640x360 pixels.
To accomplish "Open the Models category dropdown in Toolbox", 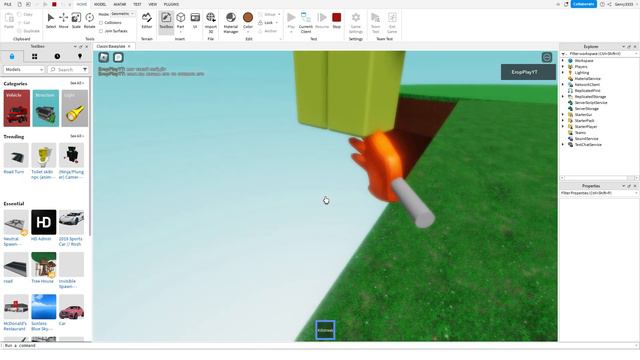I will pyautogui.click(x=24, y=70).
